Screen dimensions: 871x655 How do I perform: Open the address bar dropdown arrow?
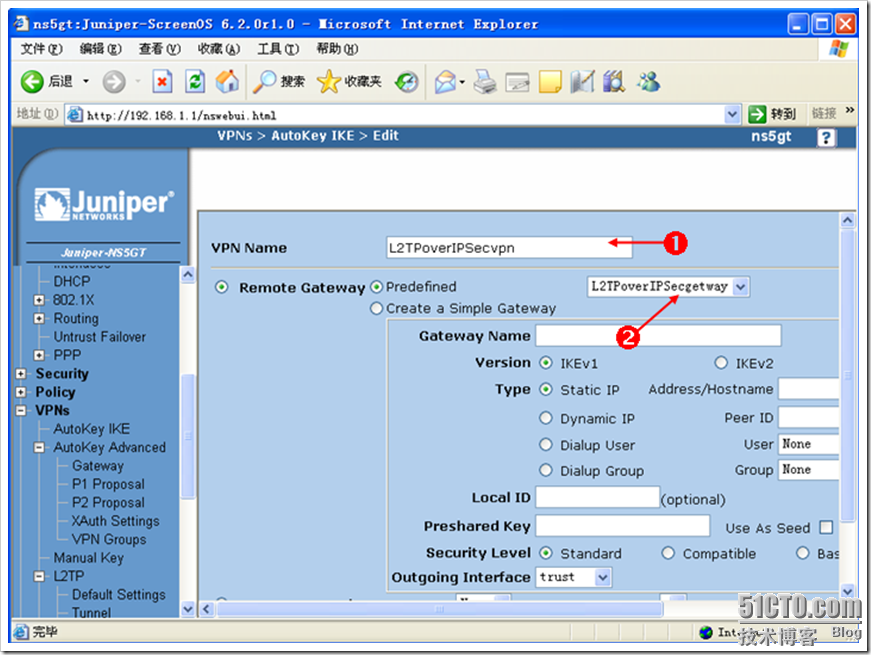(733, 115)
